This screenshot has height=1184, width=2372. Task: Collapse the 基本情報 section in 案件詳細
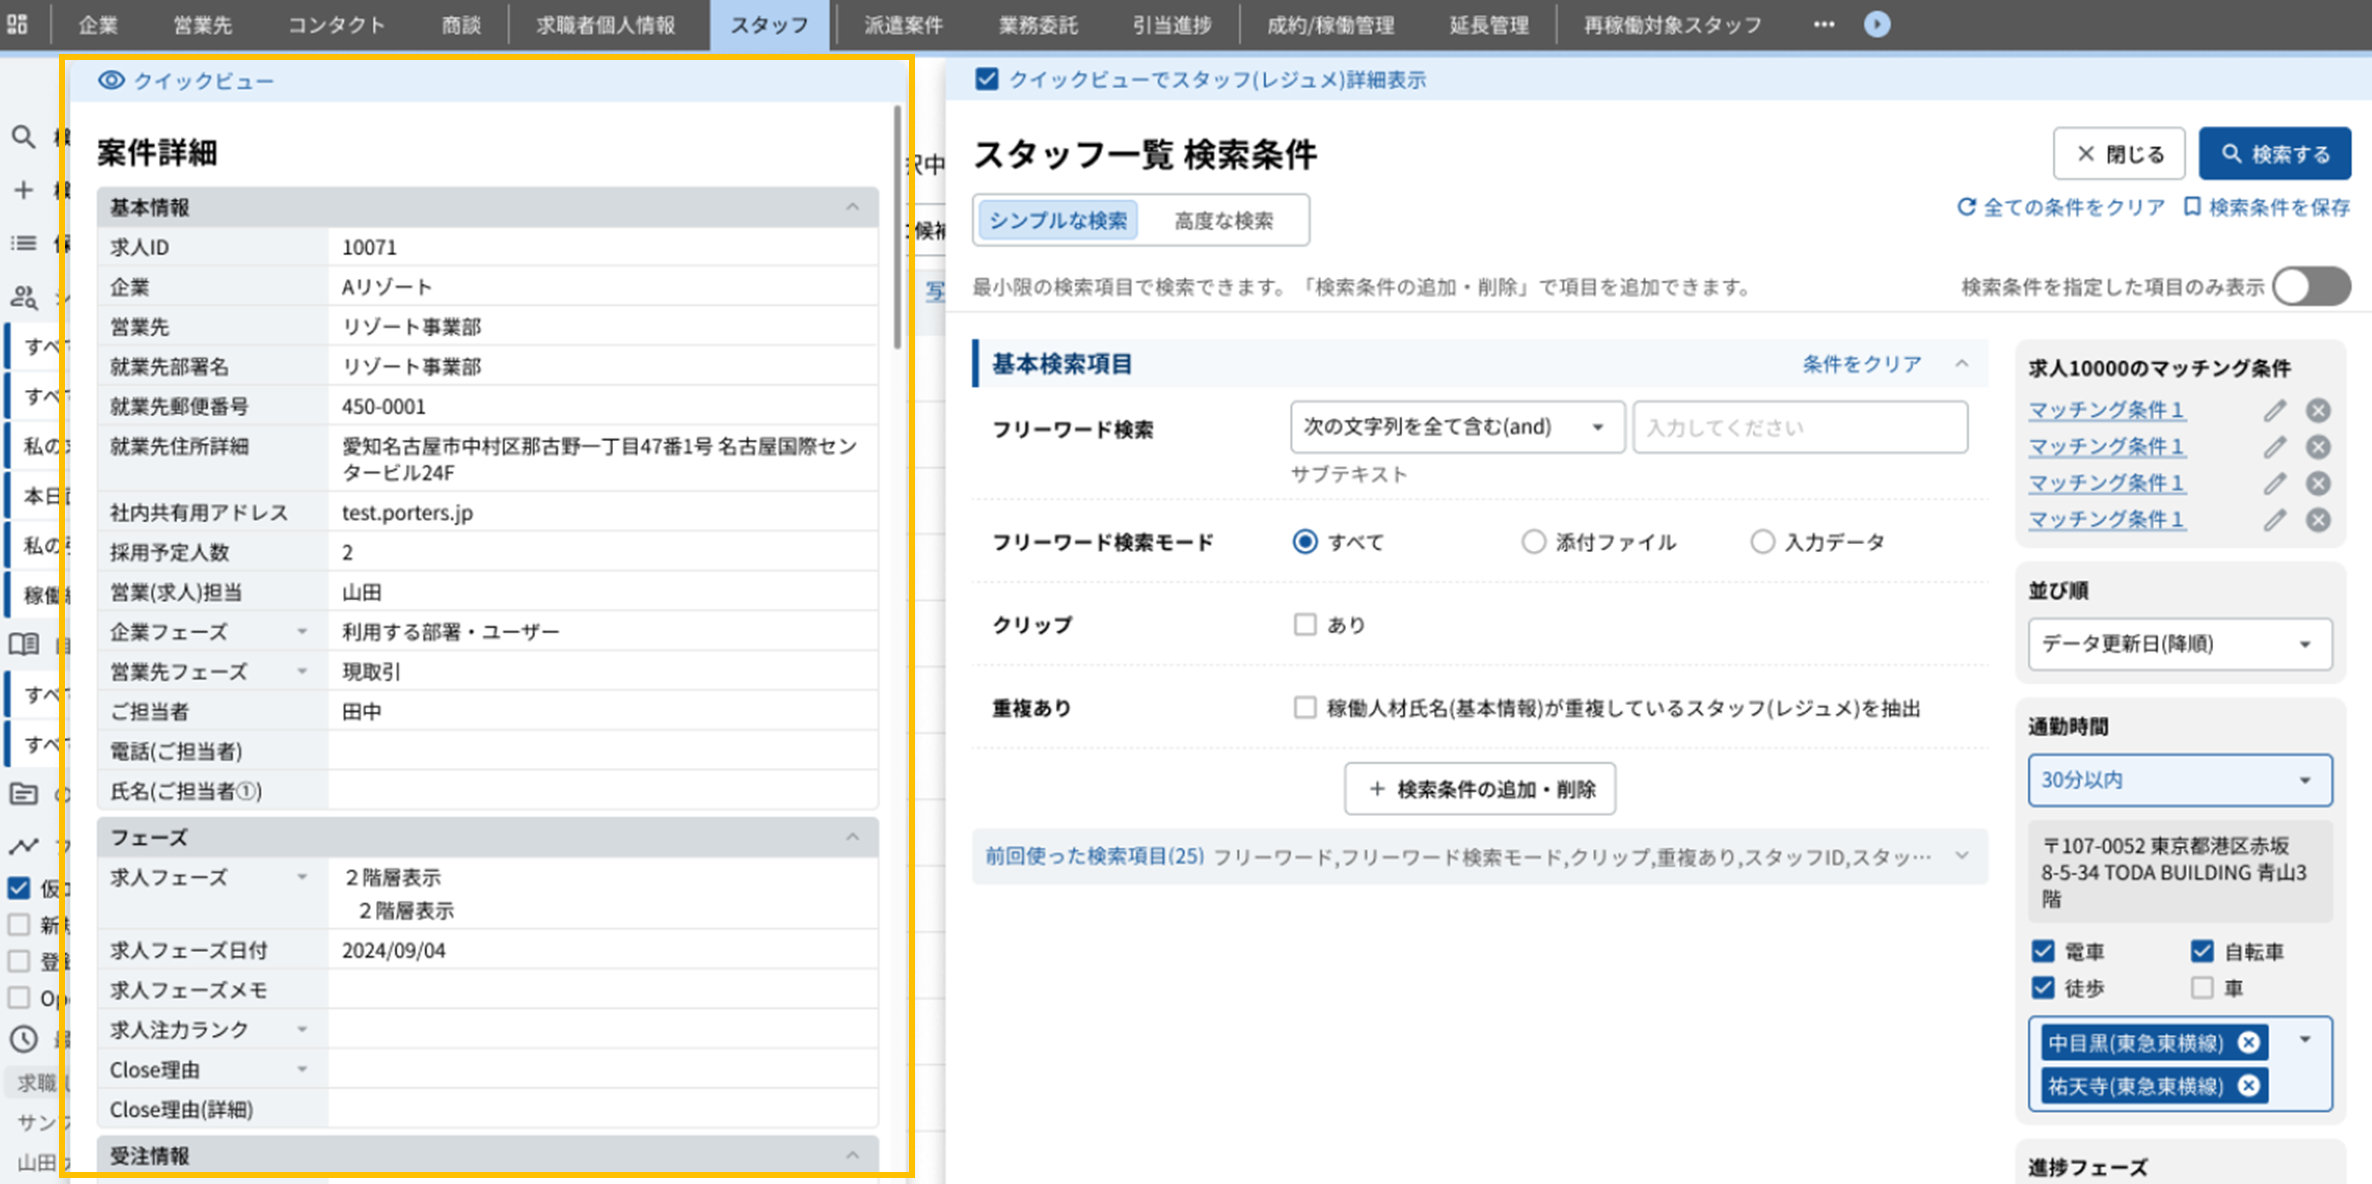[852, 207]
